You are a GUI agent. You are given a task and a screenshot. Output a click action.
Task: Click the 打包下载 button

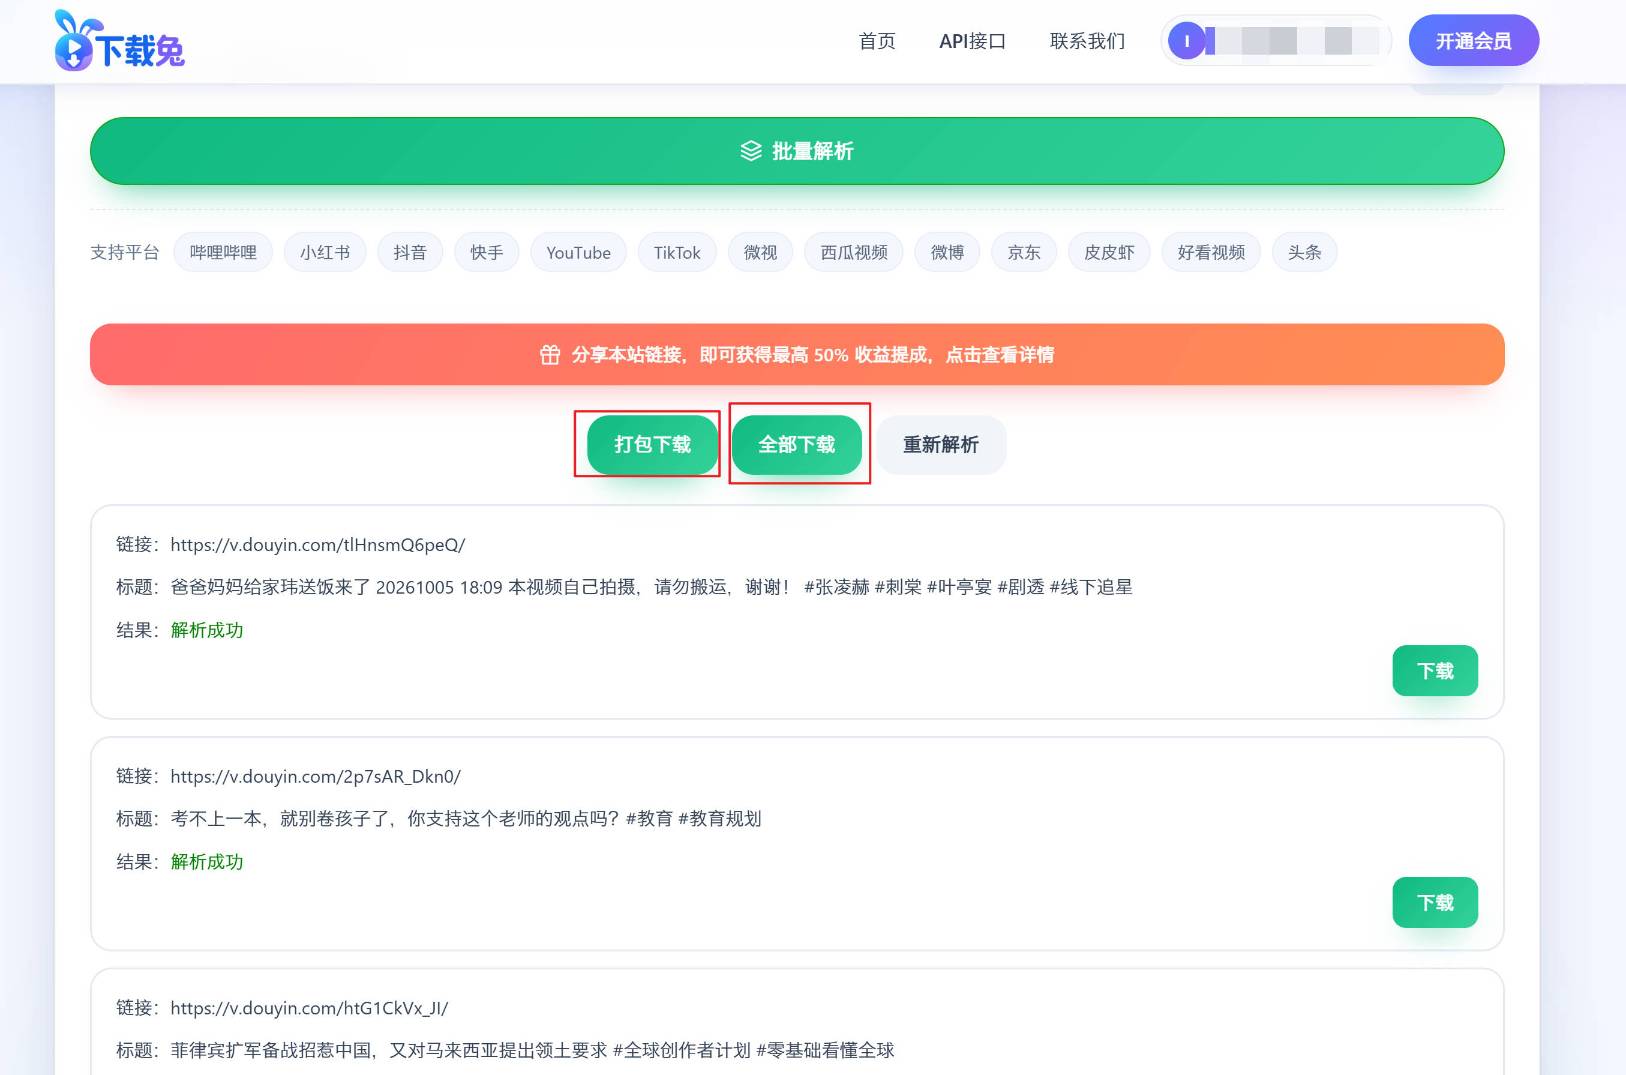click(652, 444)
